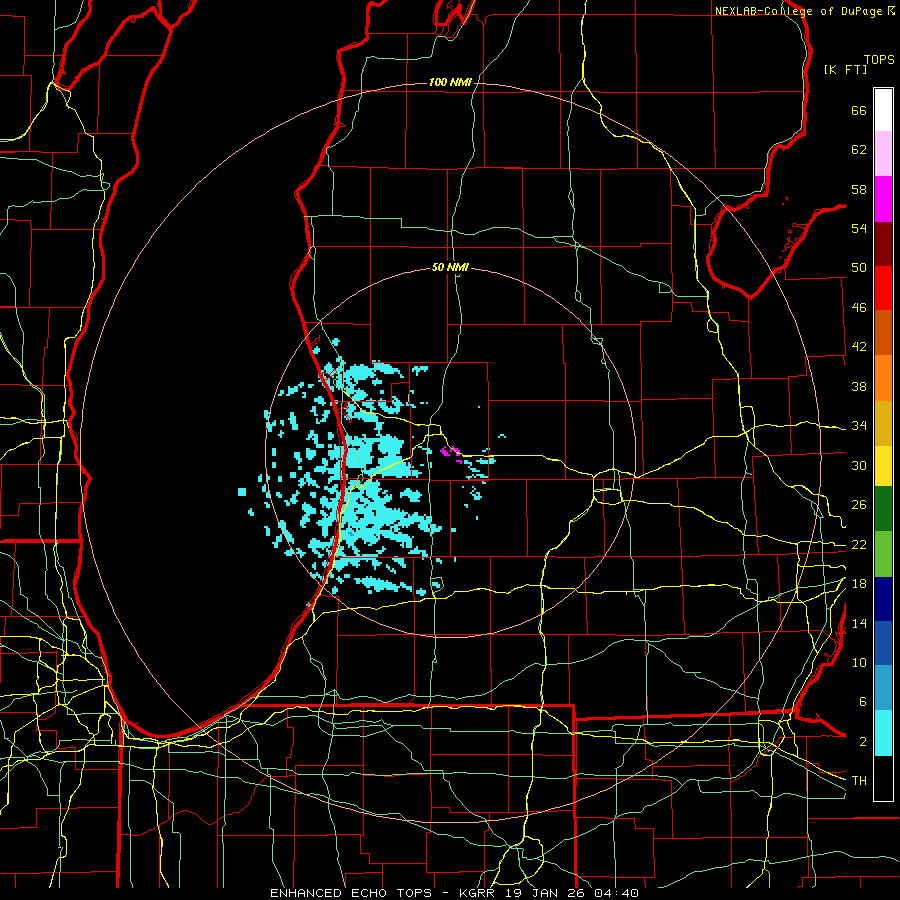Select the steel blue 6 kft swatch
Screen dimensions: 900x900
coord(883,688)
